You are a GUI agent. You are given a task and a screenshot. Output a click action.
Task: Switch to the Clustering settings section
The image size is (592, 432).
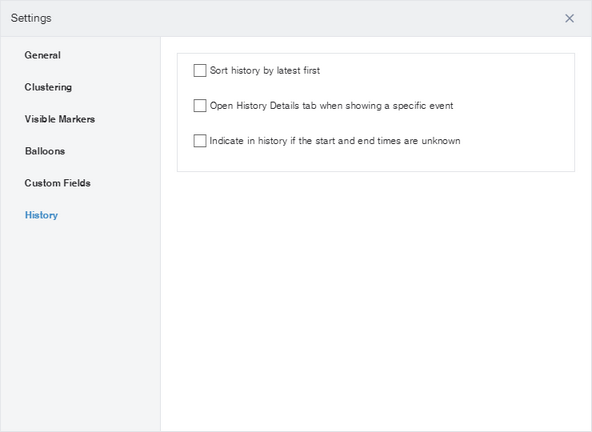48,87
